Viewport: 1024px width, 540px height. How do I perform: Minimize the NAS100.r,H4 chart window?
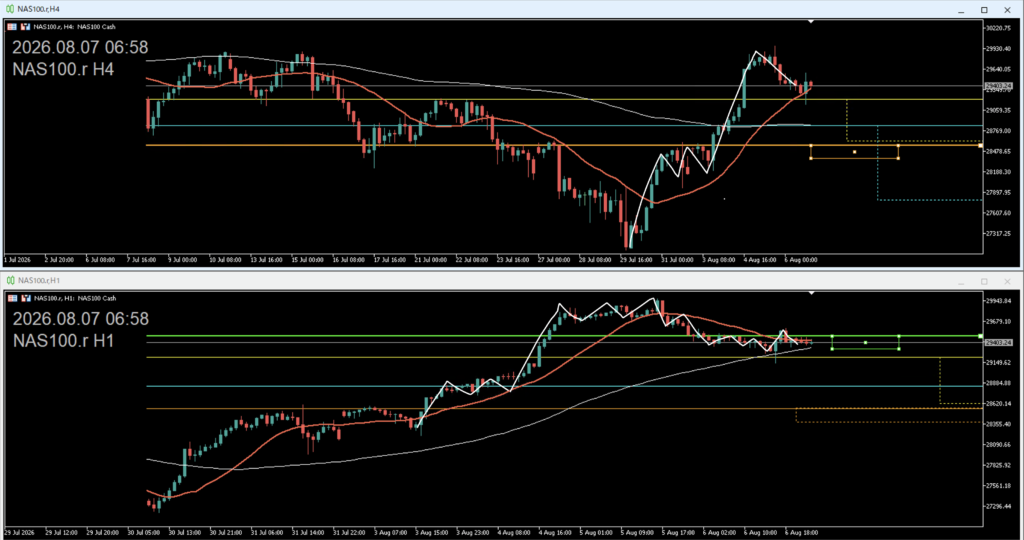pos(962,10)
